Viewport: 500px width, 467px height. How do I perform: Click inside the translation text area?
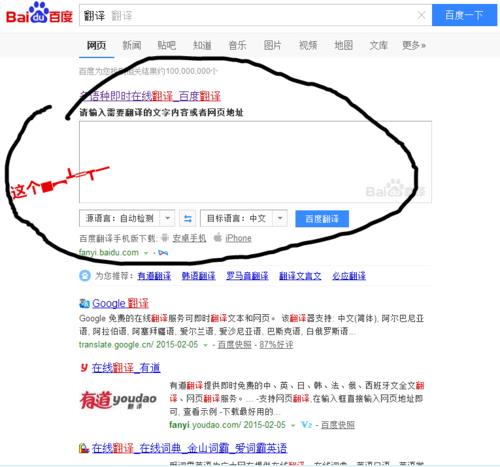(x=255, y=162)
